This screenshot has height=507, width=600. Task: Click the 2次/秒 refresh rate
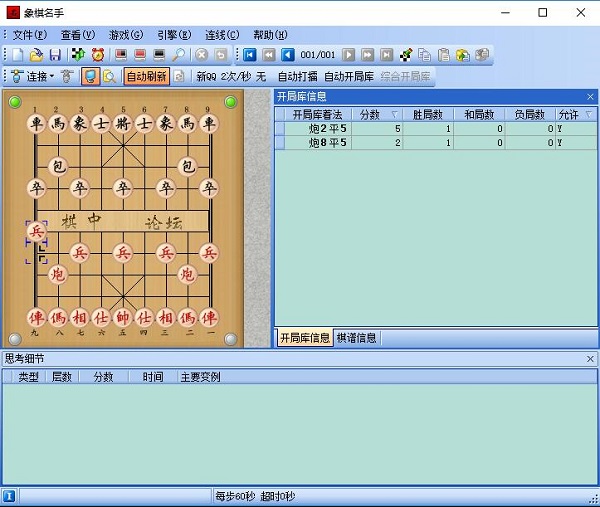(x=236, y=77)
